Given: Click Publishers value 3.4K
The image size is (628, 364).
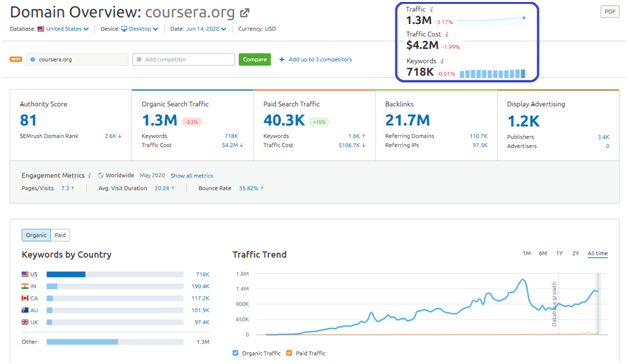Looking at the screenshot, I should click(603, 137).
